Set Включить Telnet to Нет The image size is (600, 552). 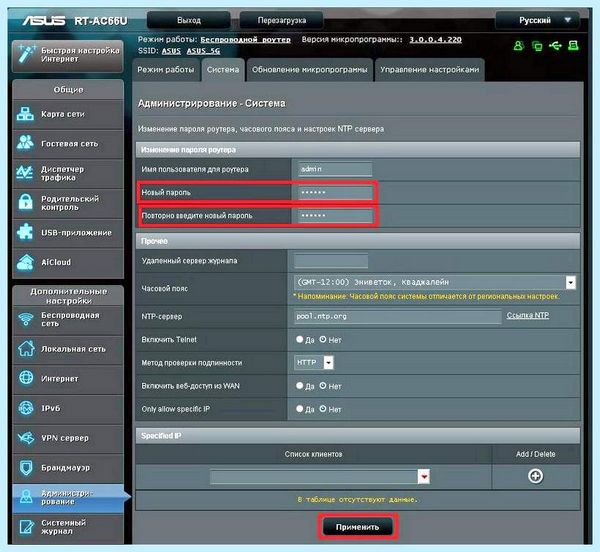[323, 339]
